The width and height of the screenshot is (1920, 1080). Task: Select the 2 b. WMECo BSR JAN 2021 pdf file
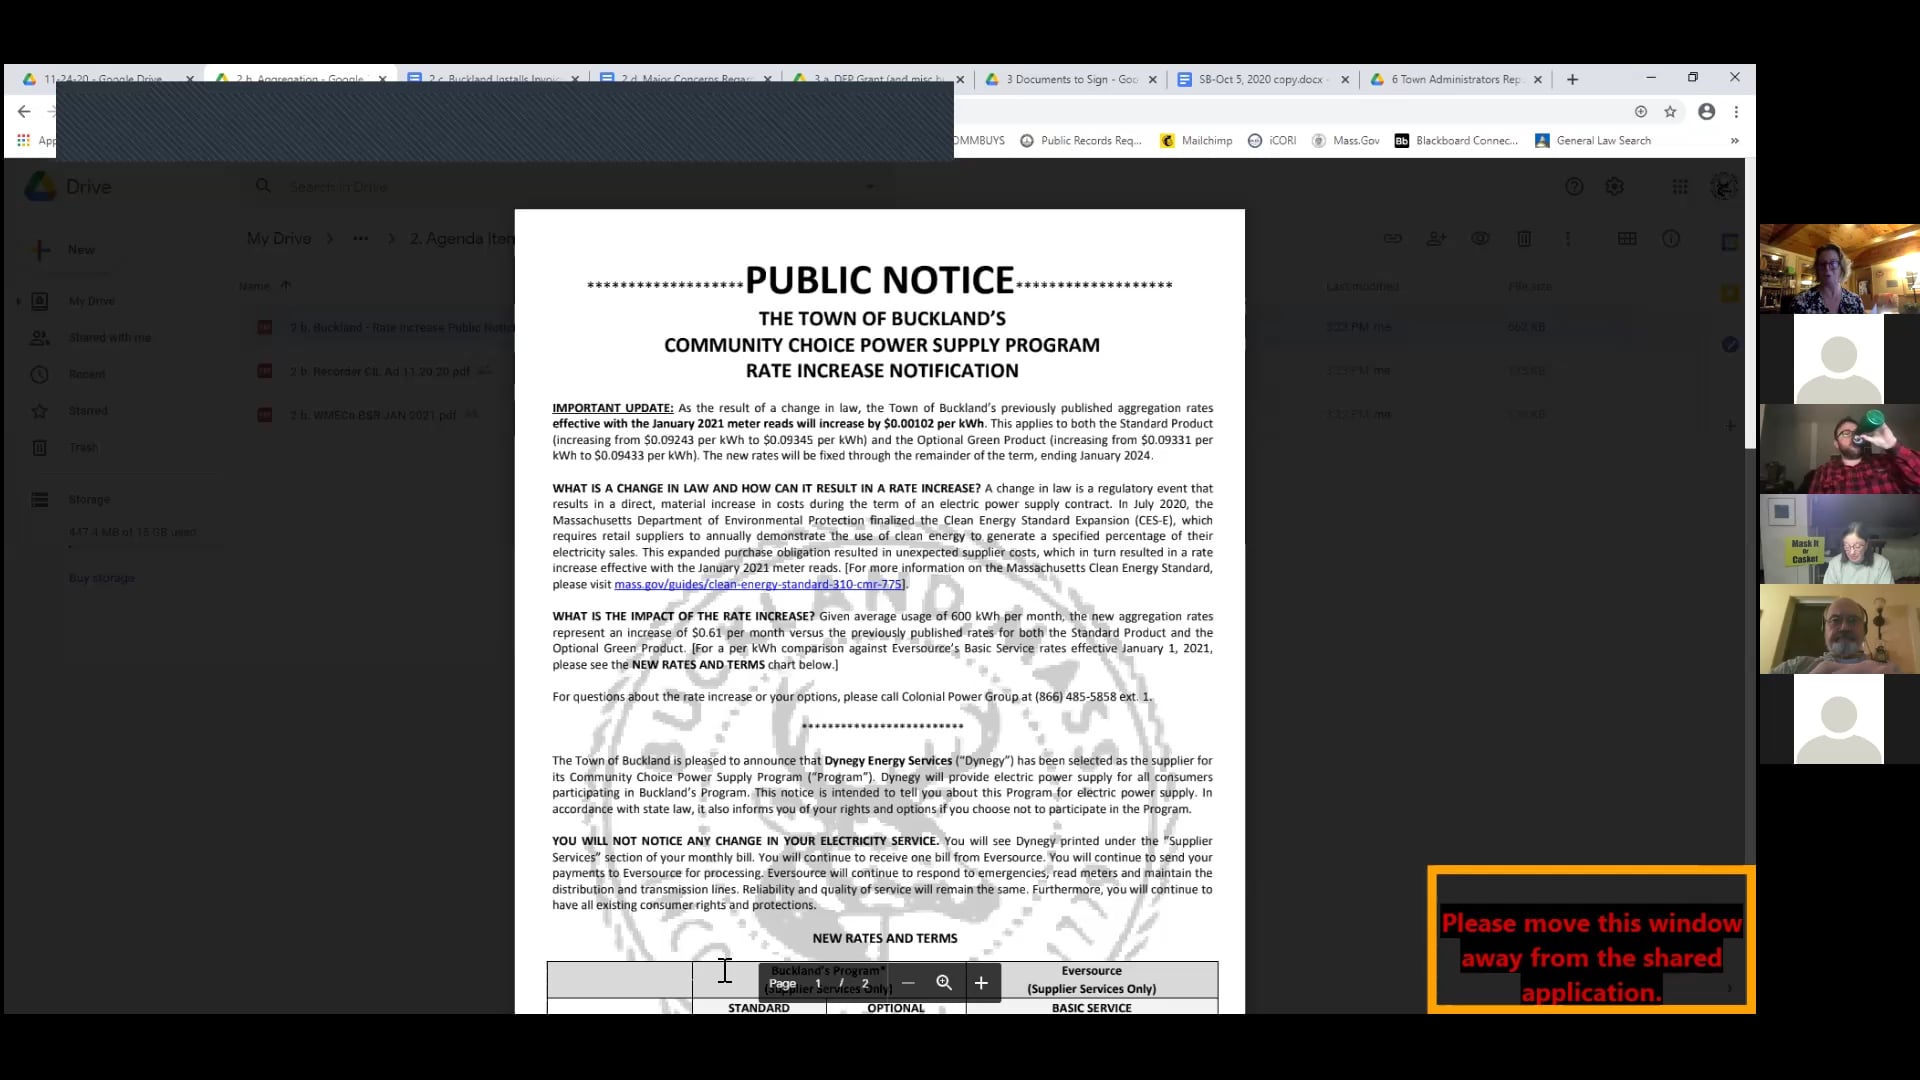click(x=373, y=415)
